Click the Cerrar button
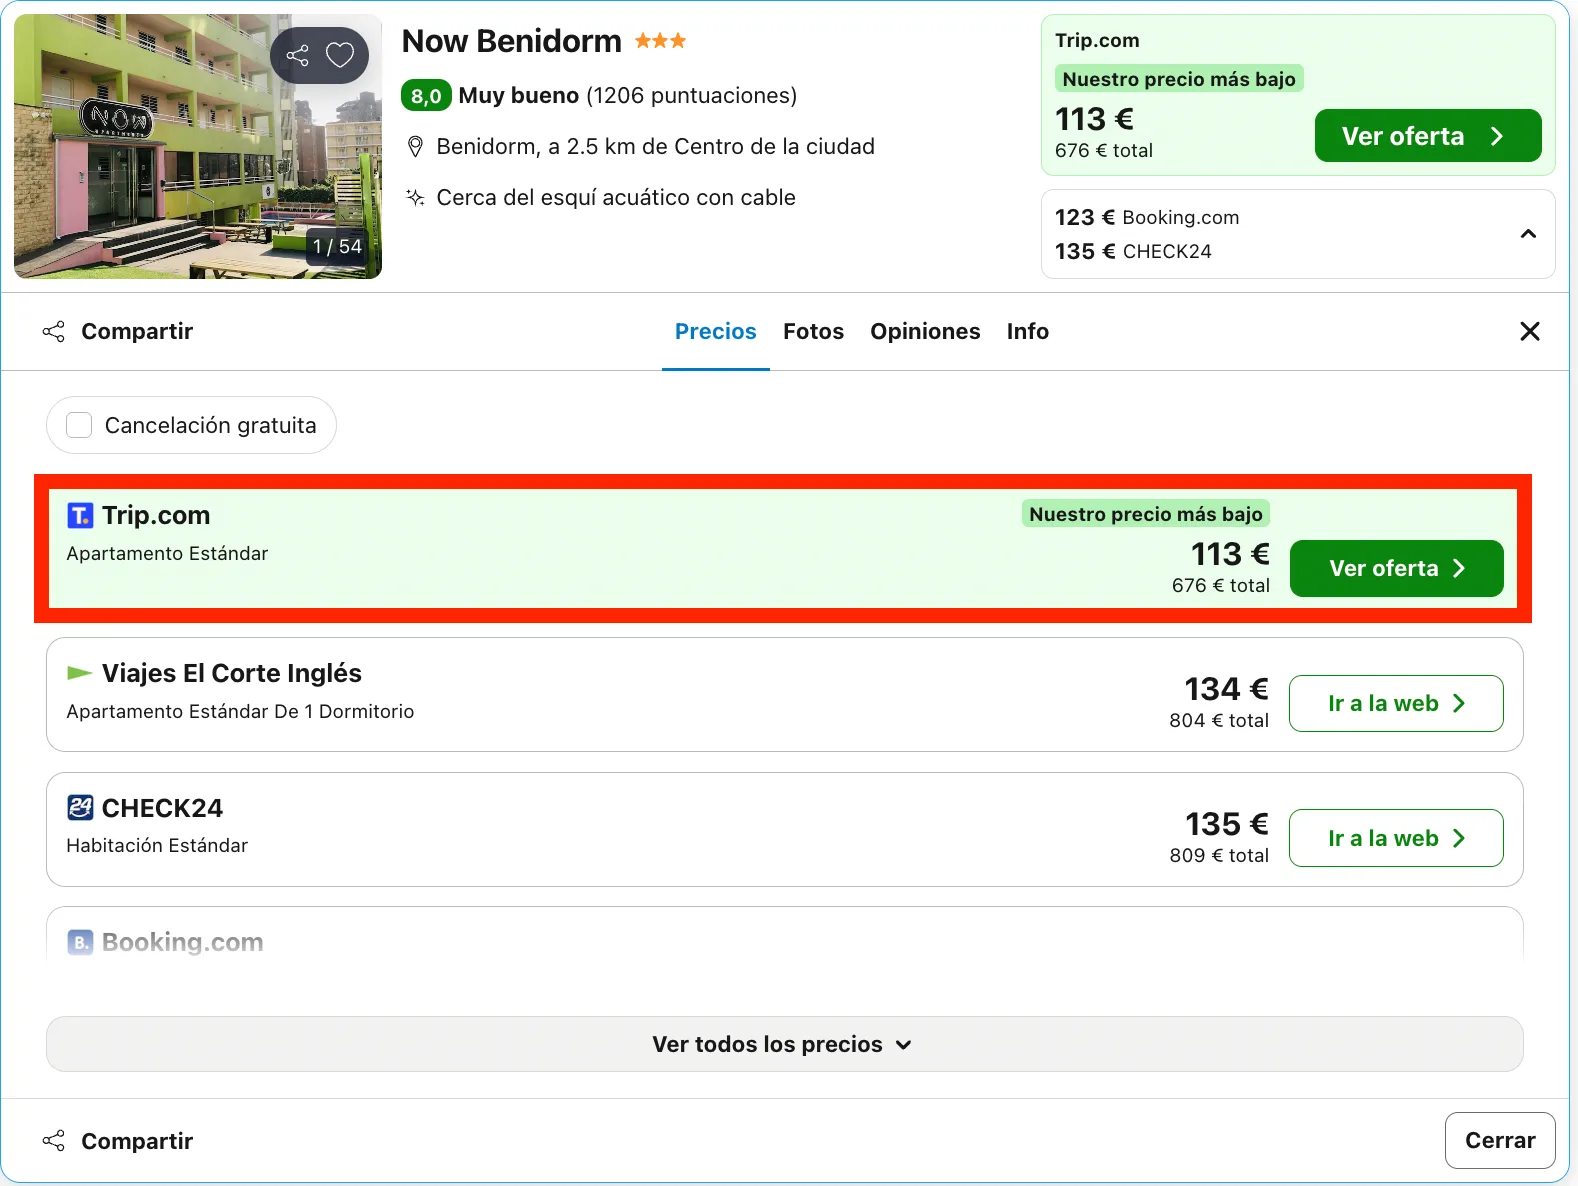 click(1500, 1140)
